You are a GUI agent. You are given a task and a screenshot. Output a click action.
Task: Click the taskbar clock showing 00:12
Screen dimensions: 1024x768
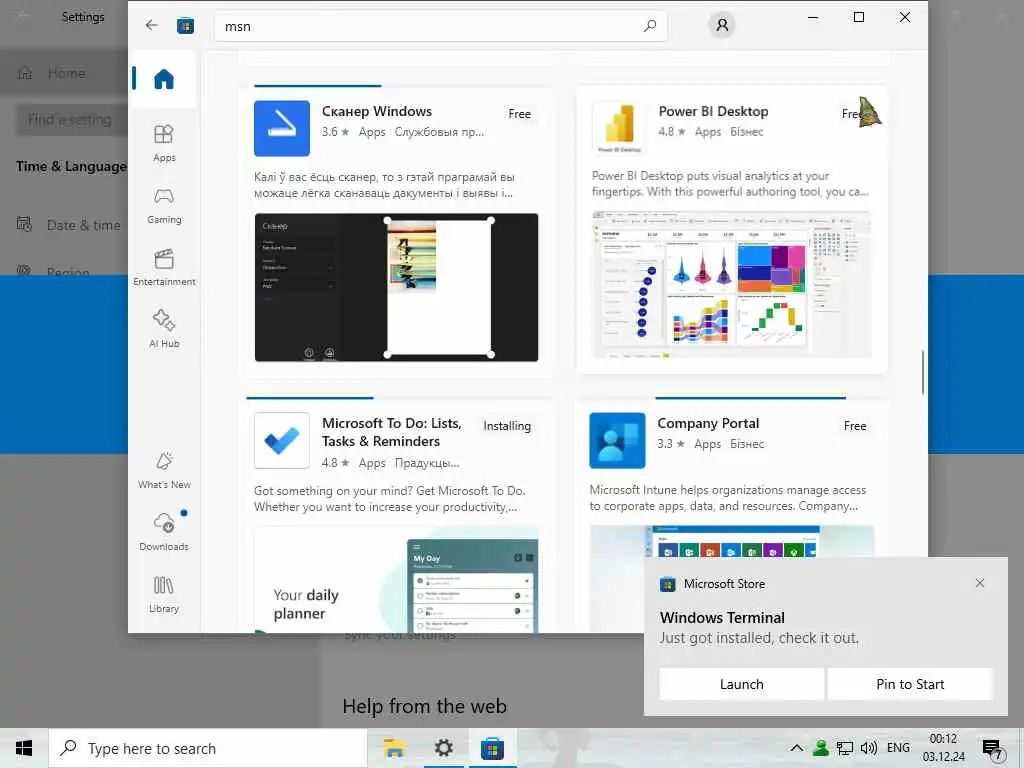point(943,748)
